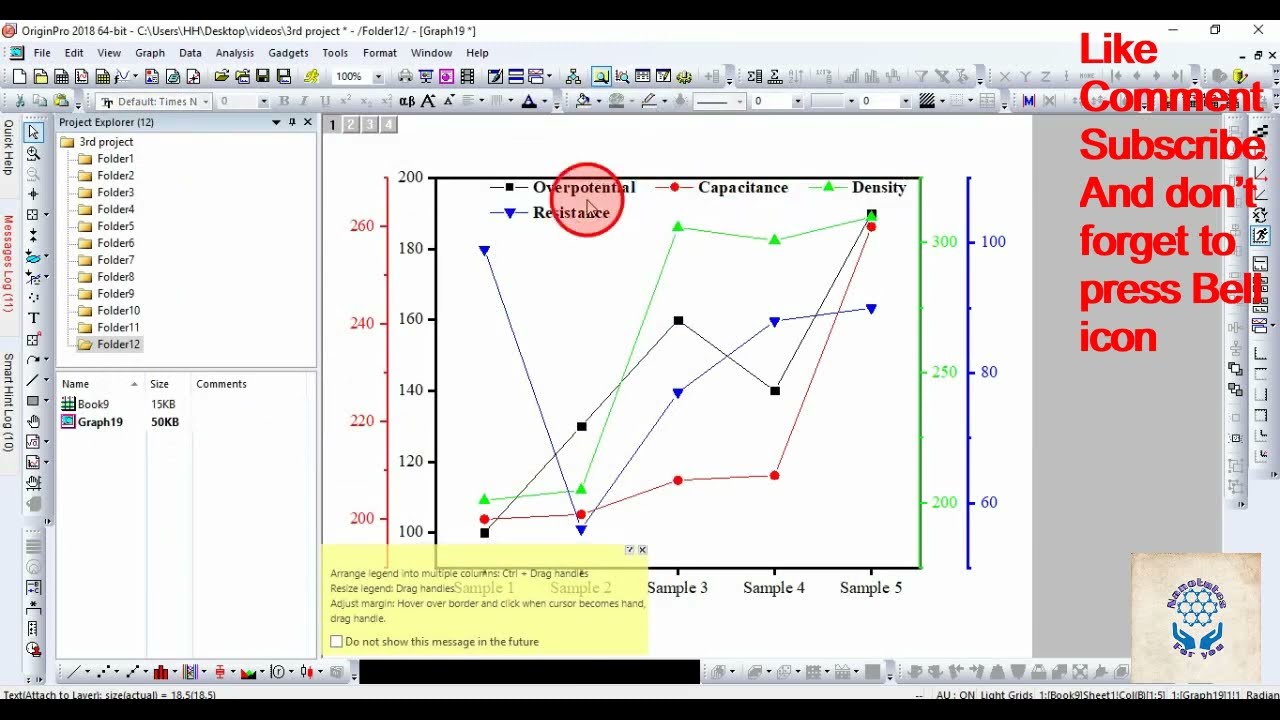Open the Messages Log side tab
This screenshot has height=720, width=1280.
coord(8,264)
